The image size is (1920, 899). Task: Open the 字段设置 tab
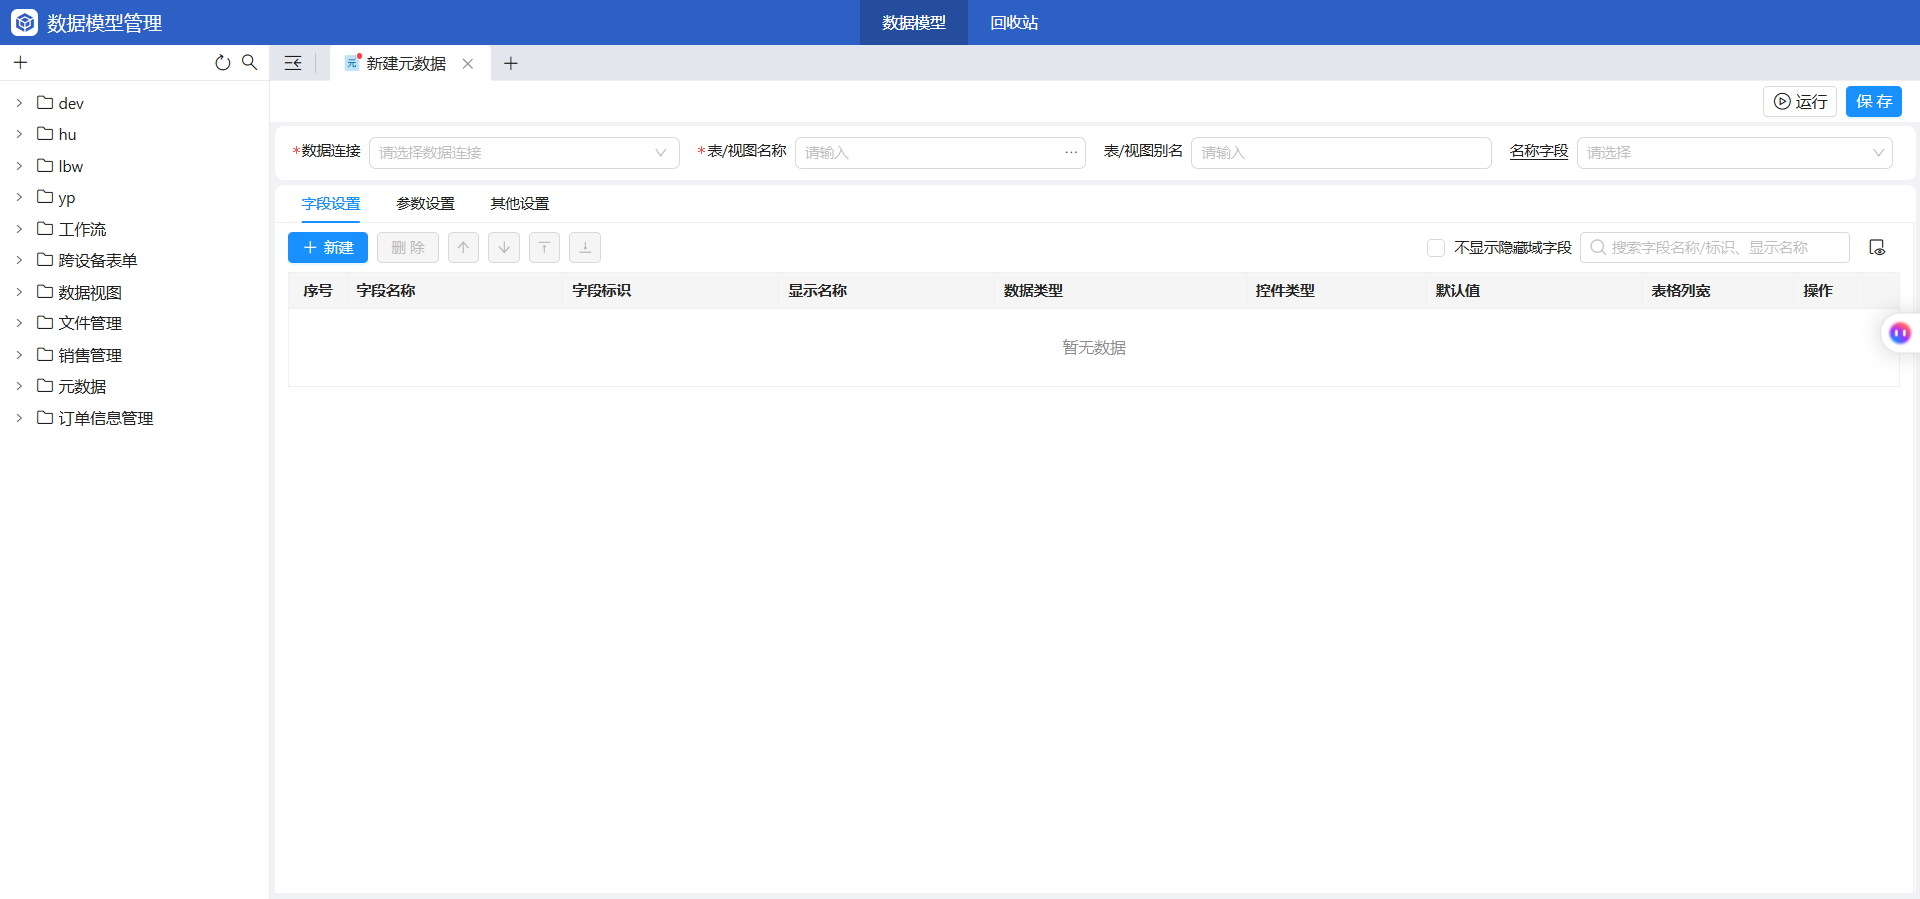[x=331, y=203]
